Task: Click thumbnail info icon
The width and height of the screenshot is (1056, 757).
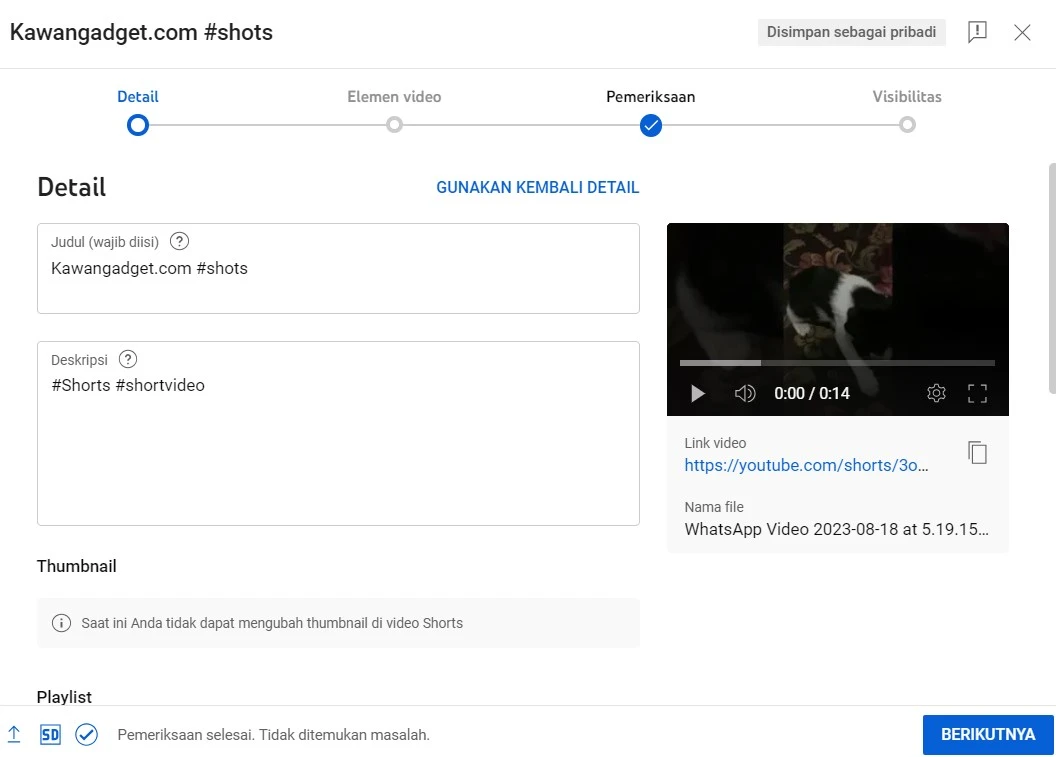Action: point(61,623)
